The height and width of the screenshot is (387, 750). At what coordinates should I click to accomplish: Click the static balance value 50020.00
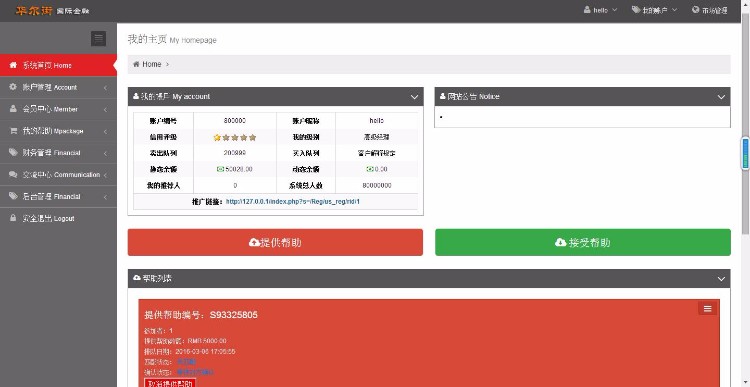tap(235, 169)
